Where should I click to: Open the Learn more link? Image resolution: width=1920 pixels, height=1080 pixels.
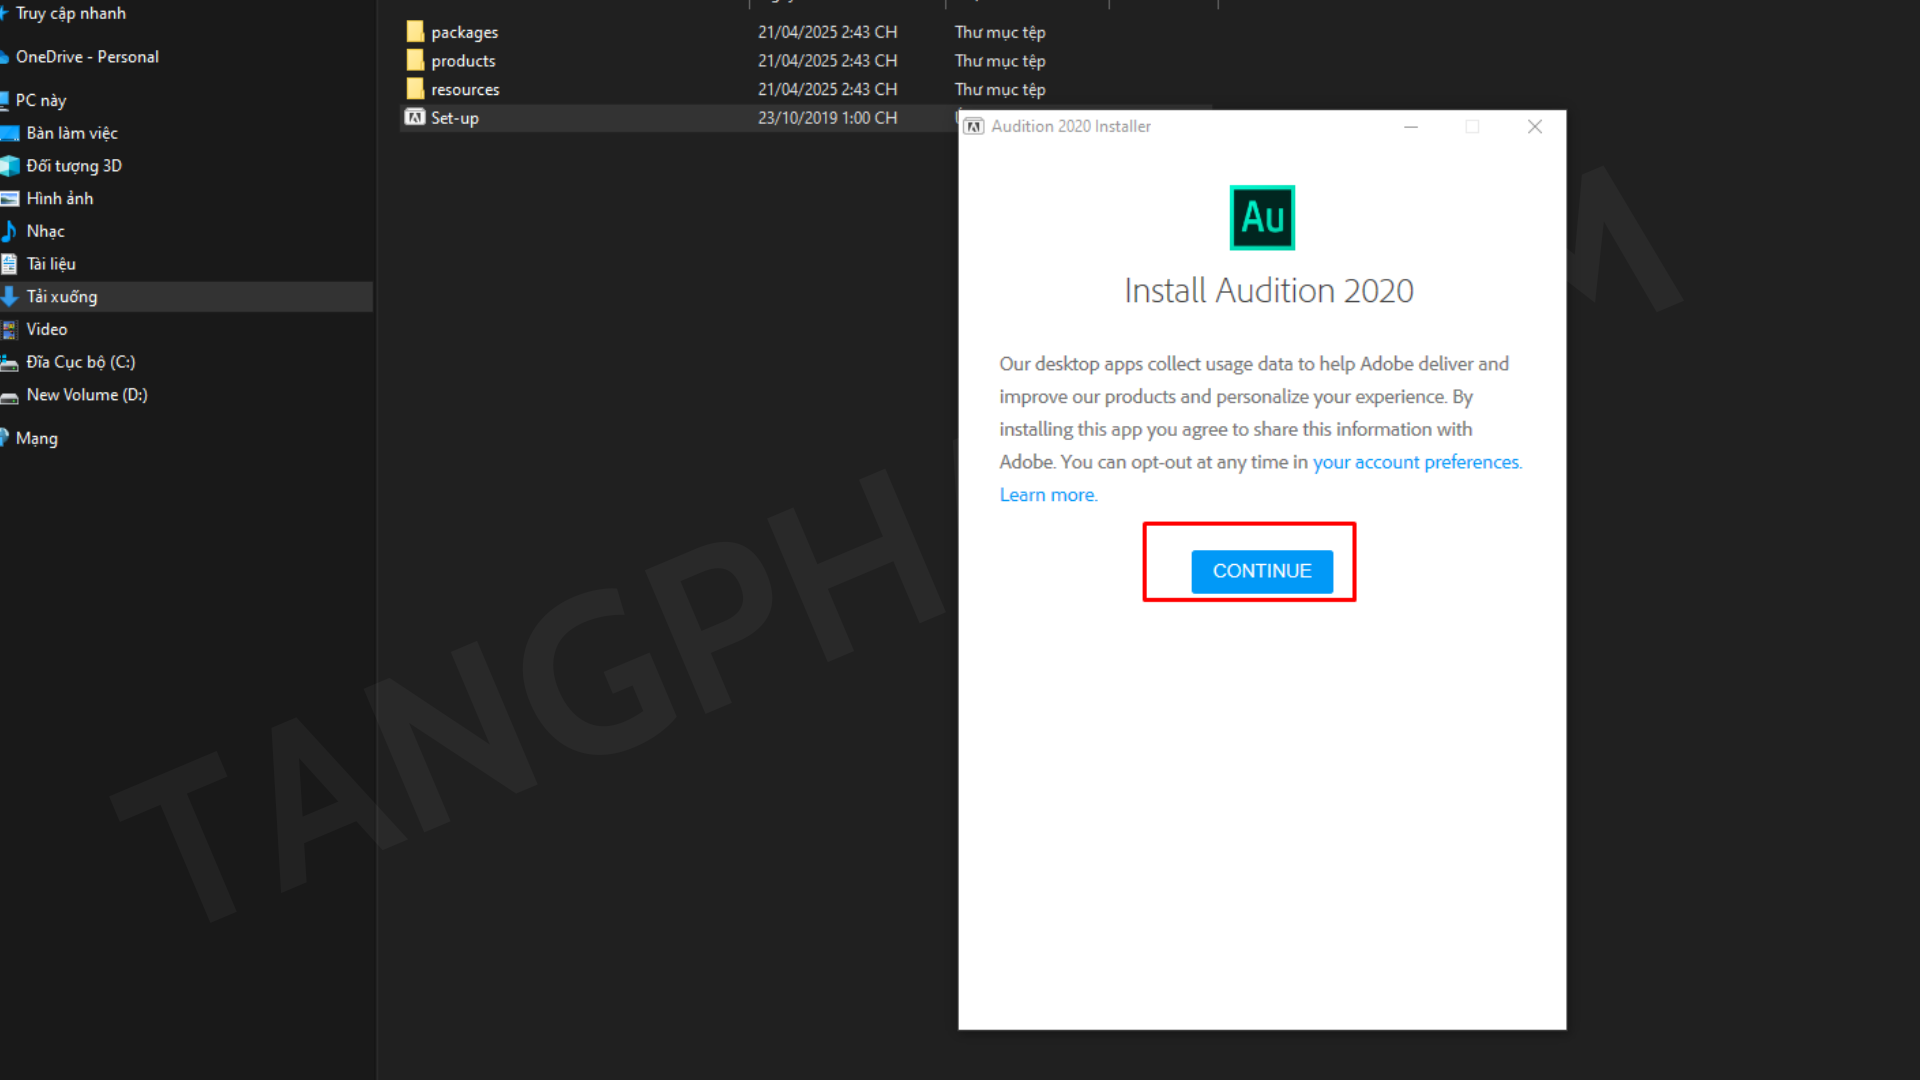[x=1047, y=495]
